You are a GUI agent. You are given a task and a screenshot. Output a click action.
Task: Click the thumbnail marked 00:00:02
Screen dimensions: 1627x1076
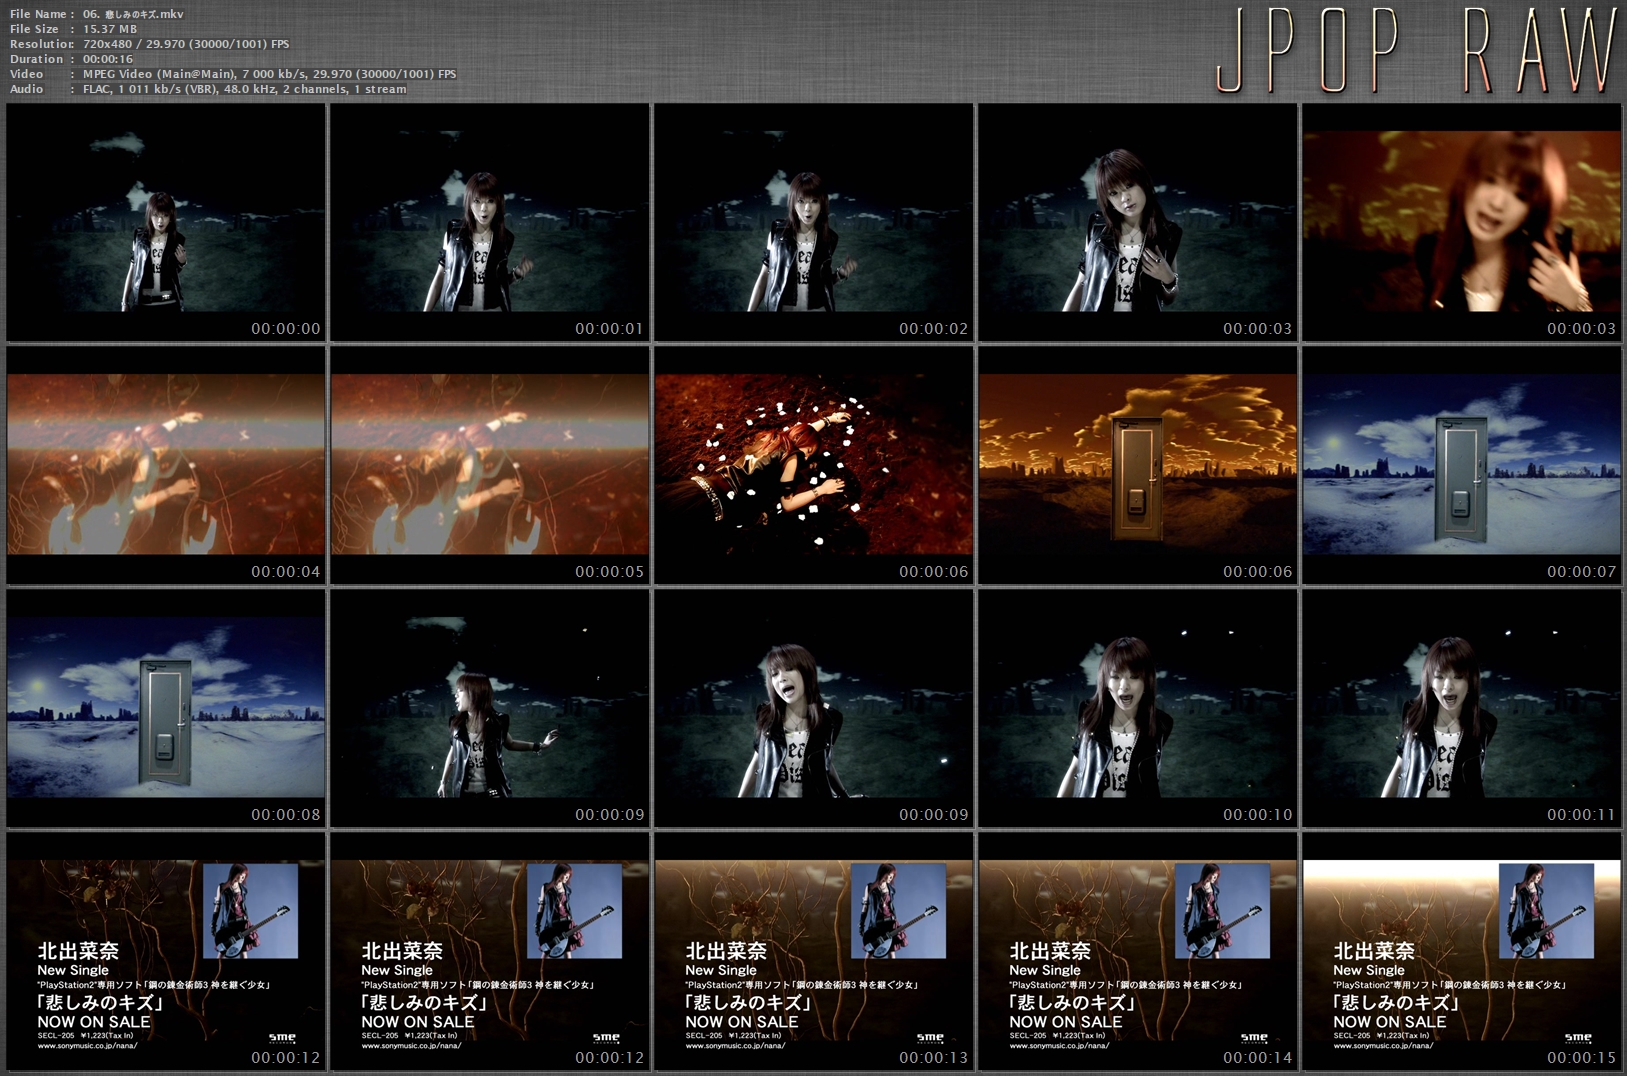coord(814,222)
